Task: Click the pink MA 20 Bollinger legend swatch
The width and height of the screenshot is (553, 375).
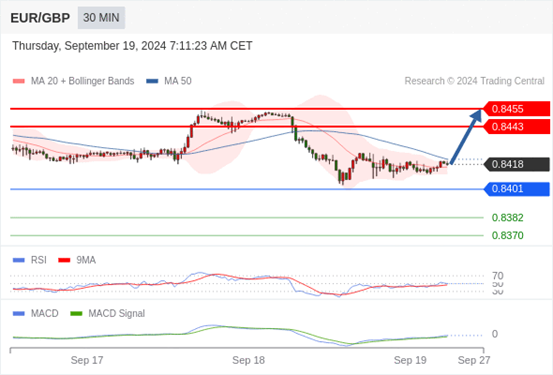Action: point(19,81)
